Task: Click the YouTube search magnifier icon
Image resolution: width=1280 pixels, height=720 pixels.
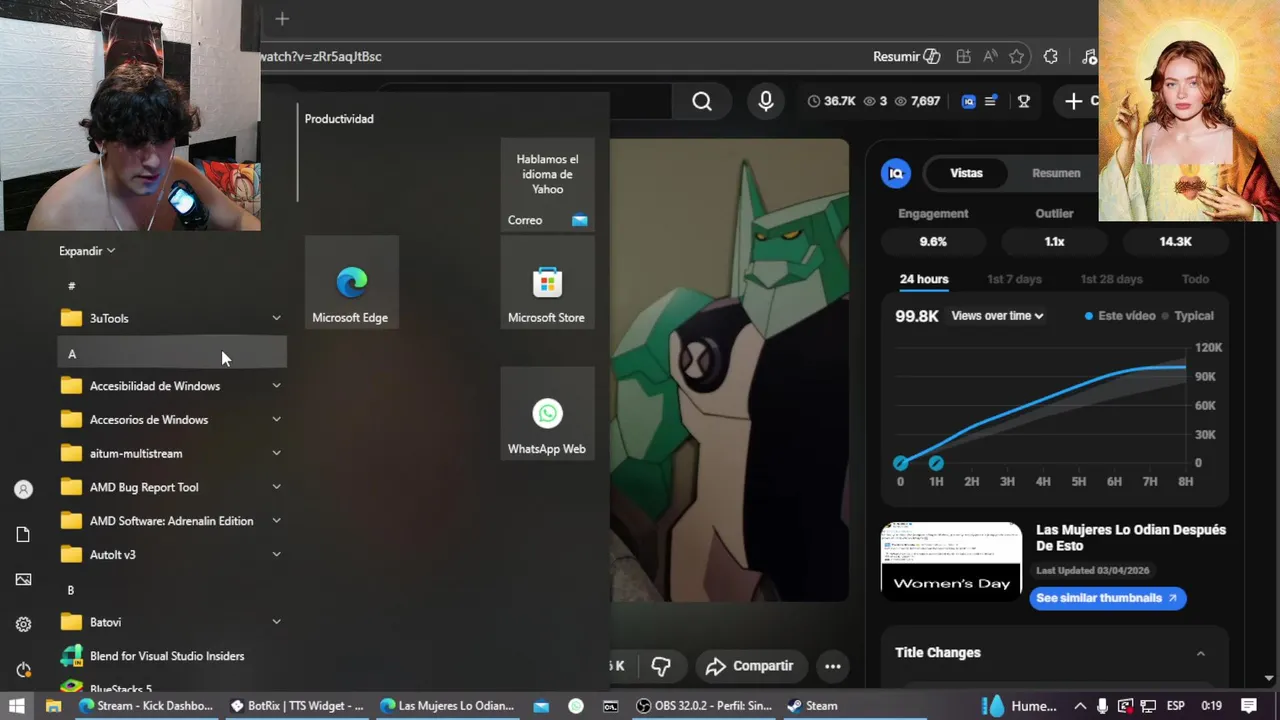Action: pos(702,101)
